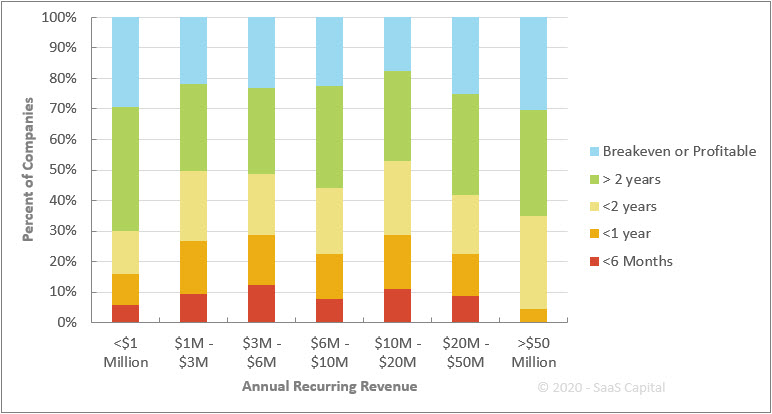Click the '$10M - $20M' axis category label

tap(397, 352)
